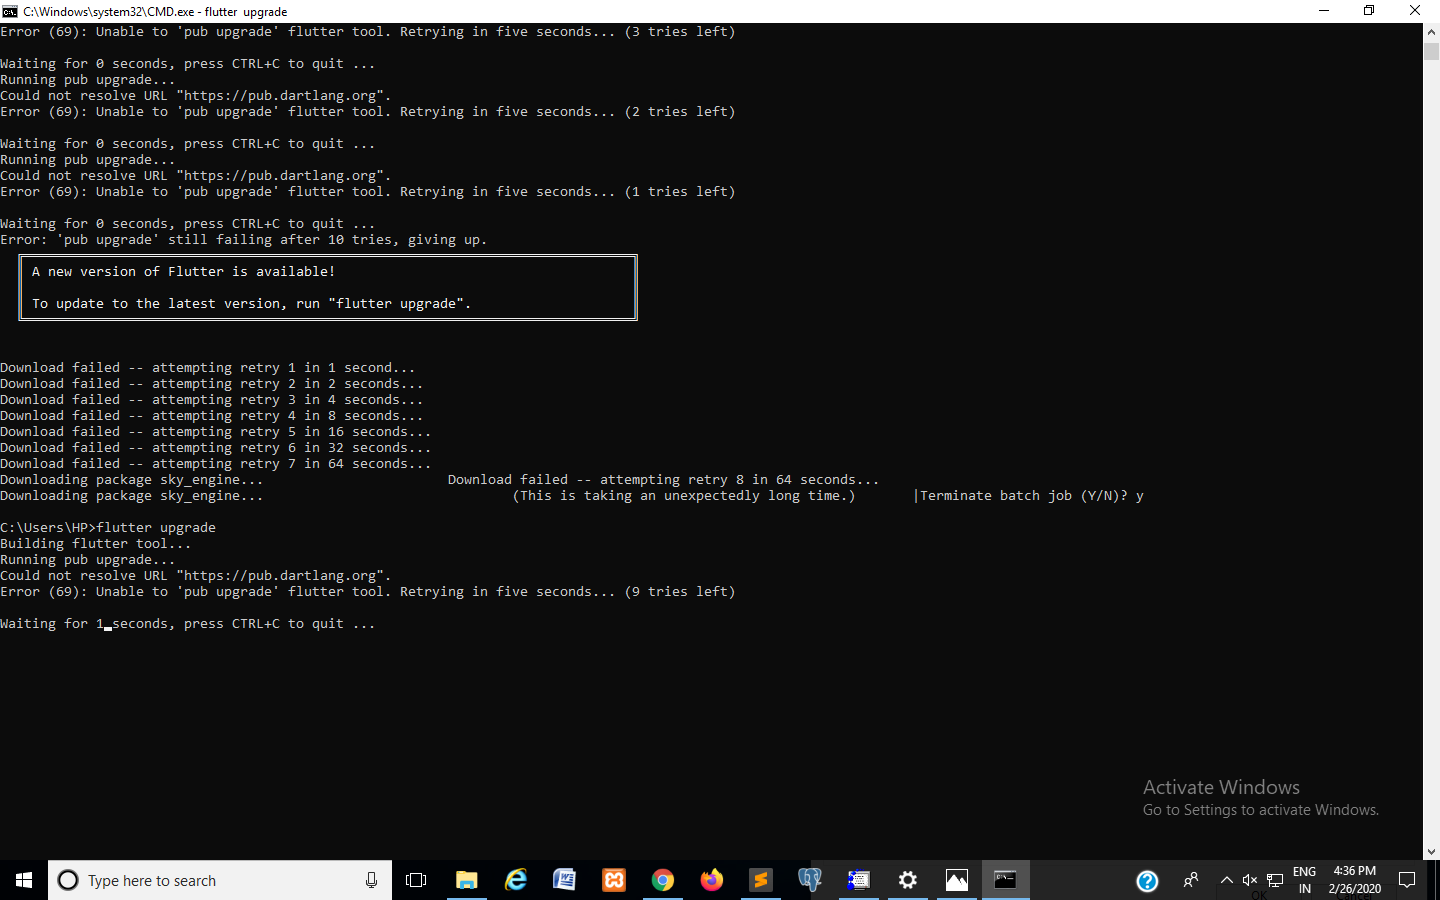Open the Photos app from the taskbar
1440x900 pixels.
tap(956, 880)
